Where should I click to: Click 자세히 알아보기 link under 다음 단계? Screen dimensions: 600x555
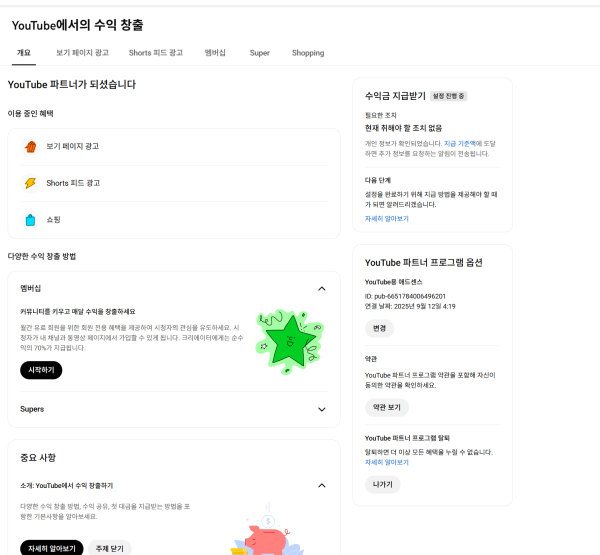(386, 219)
